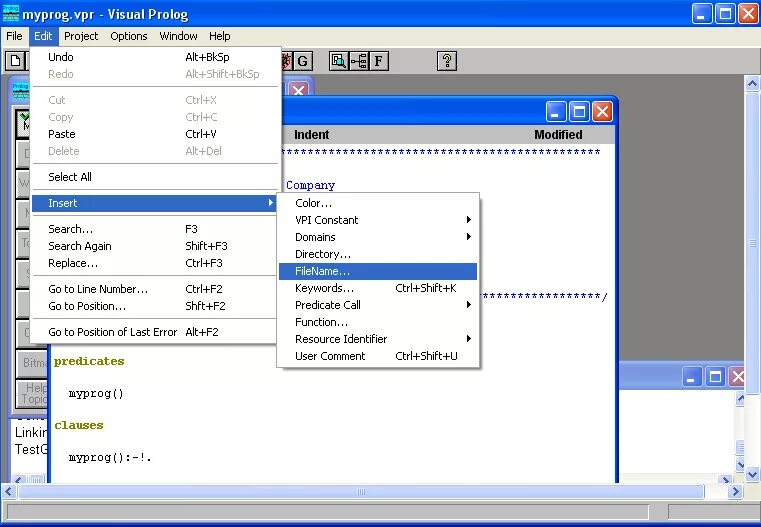Viewport: 761px width, 527px height.
Task: Click the F toolbar button
Action: pyautogui.click(x=379, y=61)
